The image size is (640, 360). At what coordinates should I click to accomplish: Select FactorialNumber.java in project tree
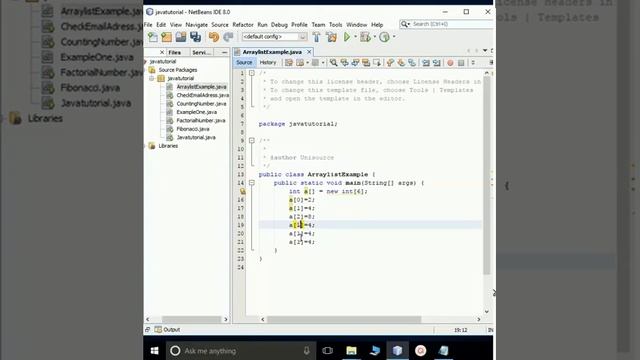click(201, 120)
